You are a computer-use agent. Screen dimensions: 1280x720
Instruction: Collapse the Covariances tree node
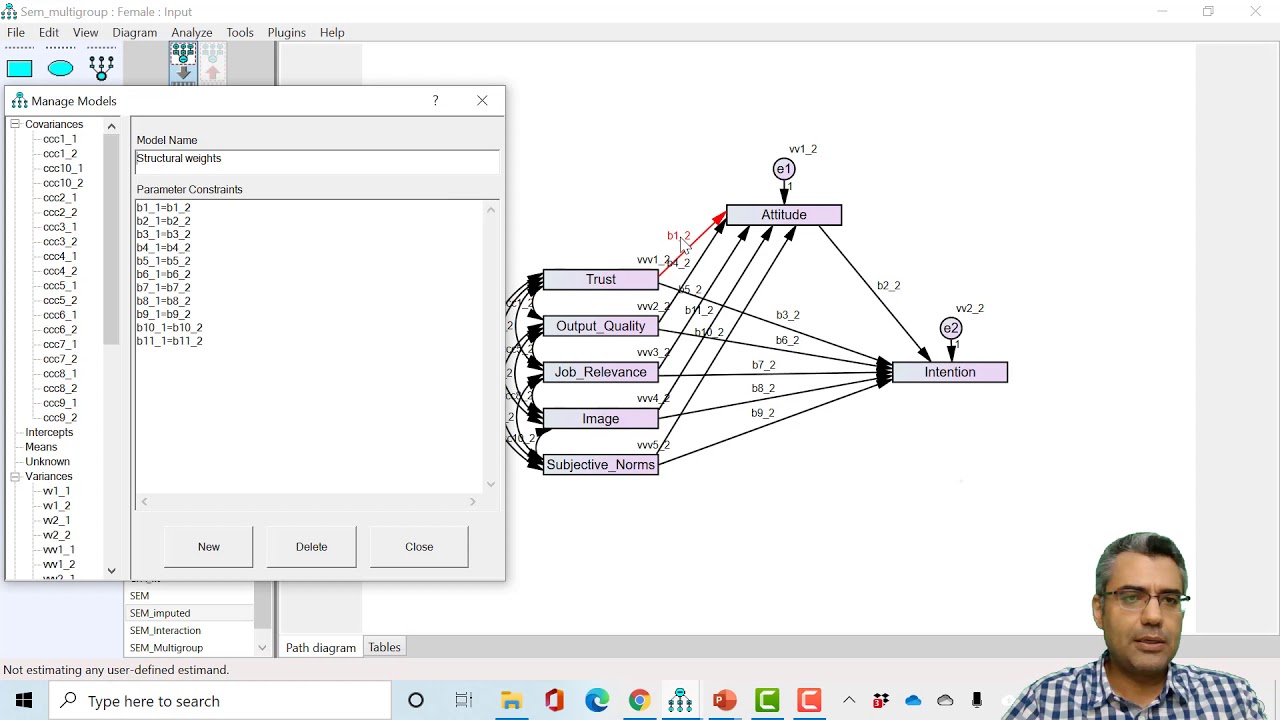pyautogui.click(x=15, y=124)
